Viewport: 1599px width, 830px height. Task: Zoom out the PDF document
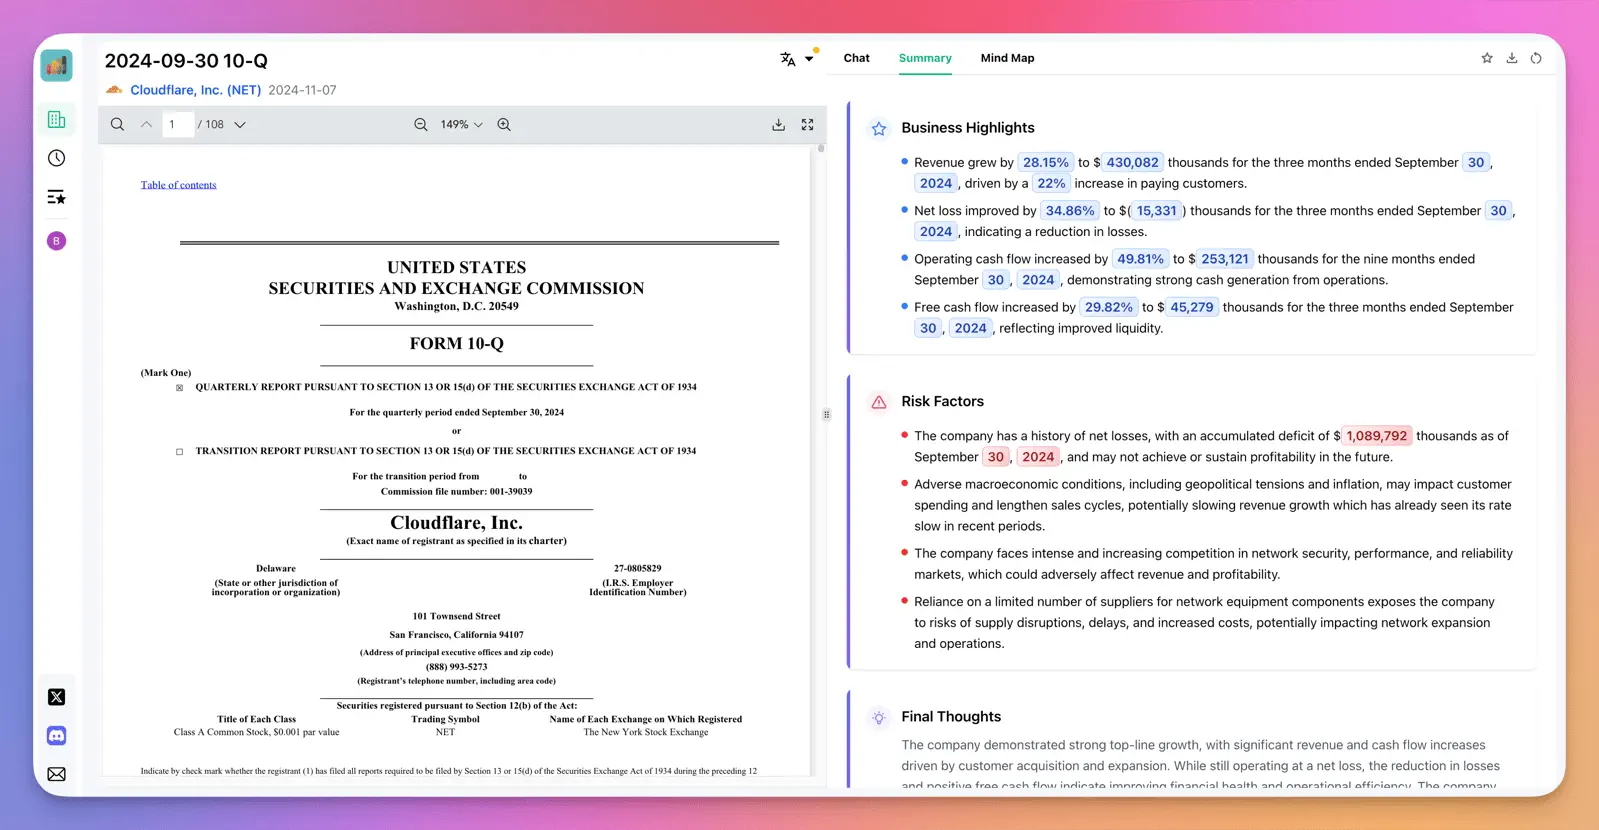tap(421, 125)
